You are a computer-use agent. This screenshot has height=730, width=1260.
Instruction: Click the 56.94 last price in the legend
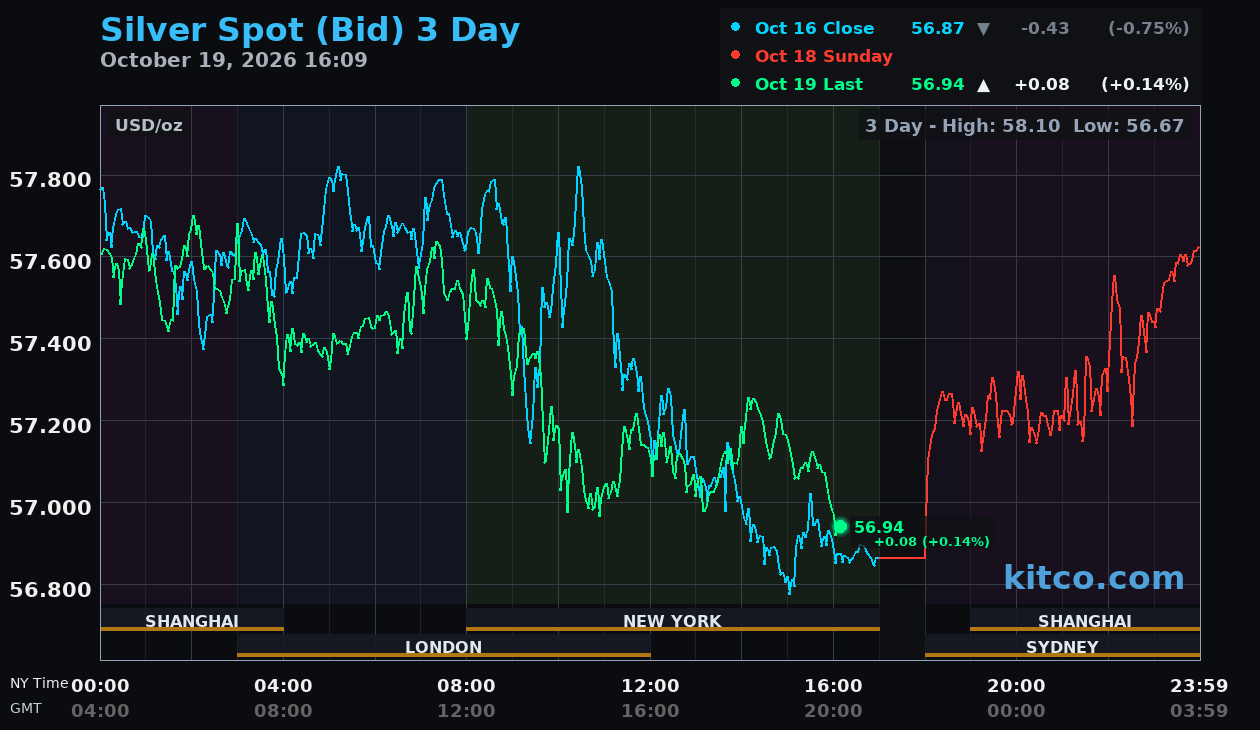point(938,84)
